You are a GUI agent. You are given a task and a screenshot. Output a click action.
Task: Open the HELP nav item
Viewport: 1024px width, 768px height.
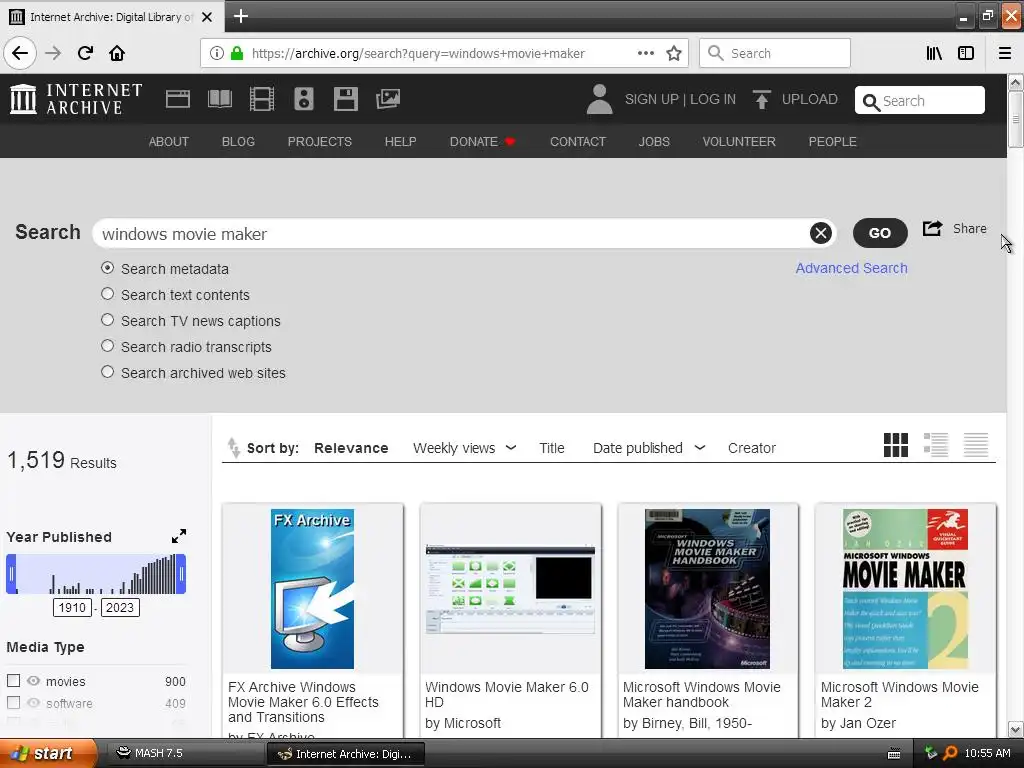pos(400,142)
